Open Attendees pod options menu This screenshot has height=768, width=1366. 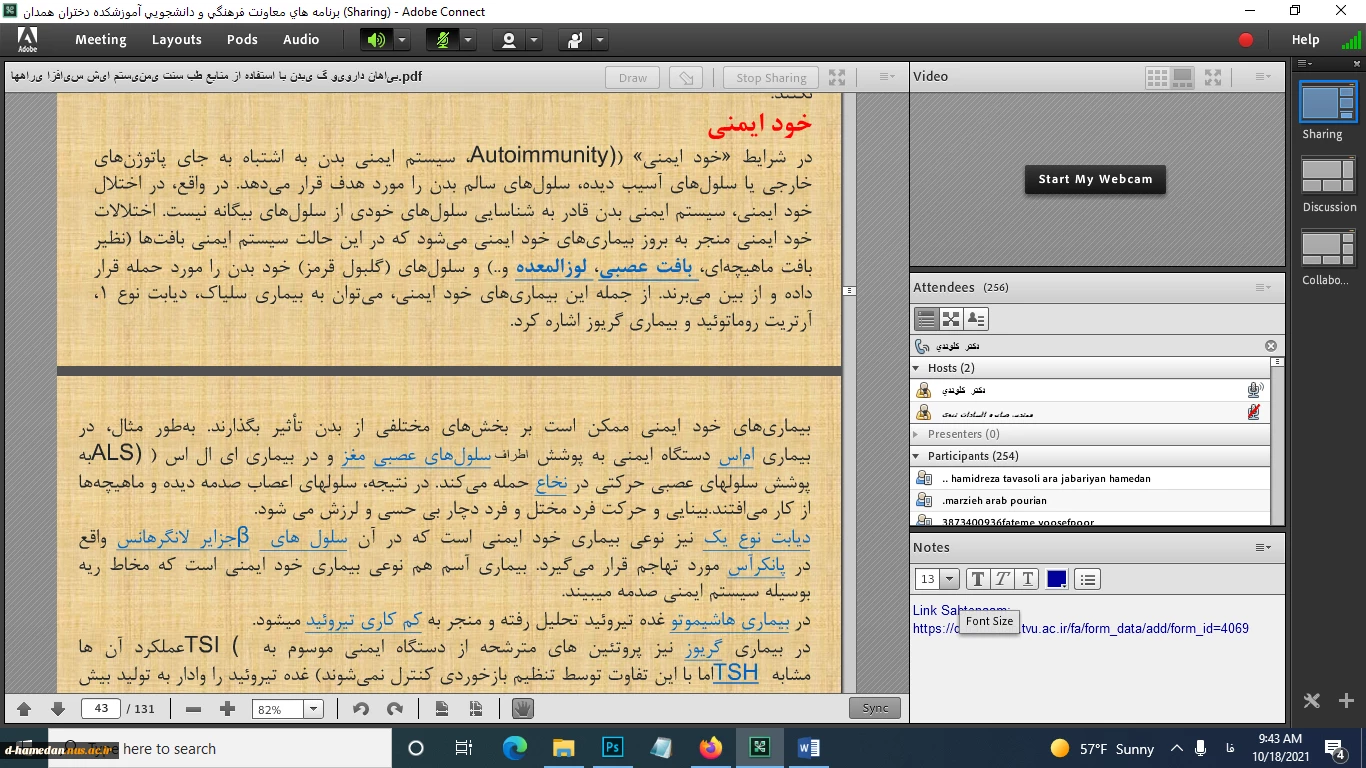click(x=1263, y=288)
